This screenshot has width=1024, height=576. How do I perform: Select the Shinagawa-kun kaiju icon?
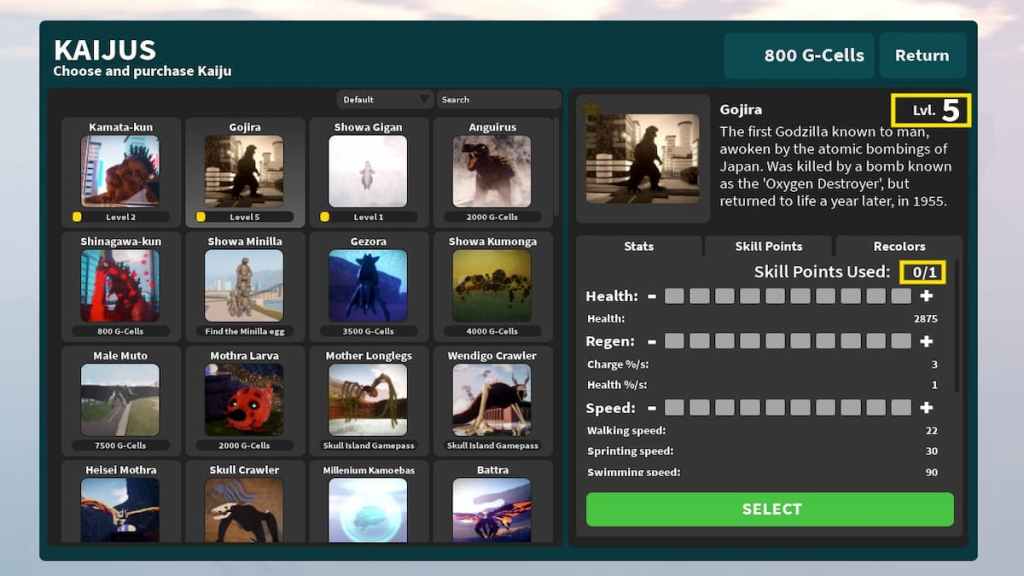pyautogui.click(x=120, y=285)
